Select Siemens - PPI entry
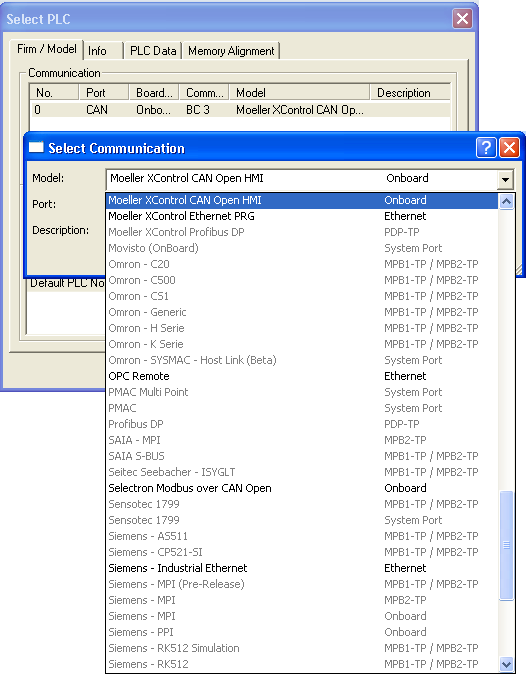Image resolution: width=526 pixels, height=676 pixels. (x=302, y=632)
